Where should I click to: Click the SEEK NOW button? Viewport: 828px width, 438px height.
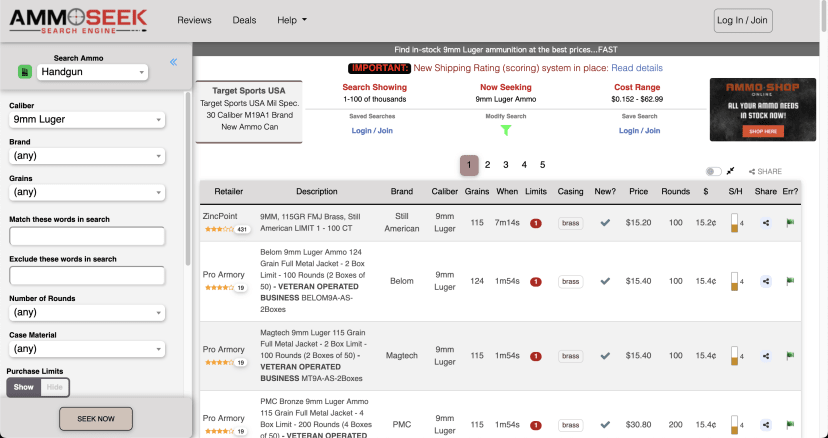click(96, 419)
